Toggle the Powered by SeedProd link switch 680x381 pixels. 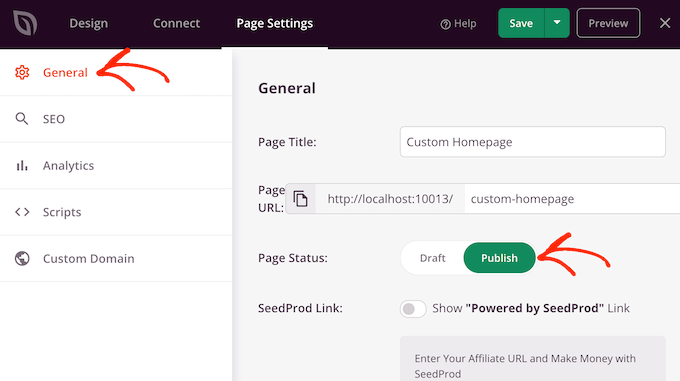(x=413, y=309)
